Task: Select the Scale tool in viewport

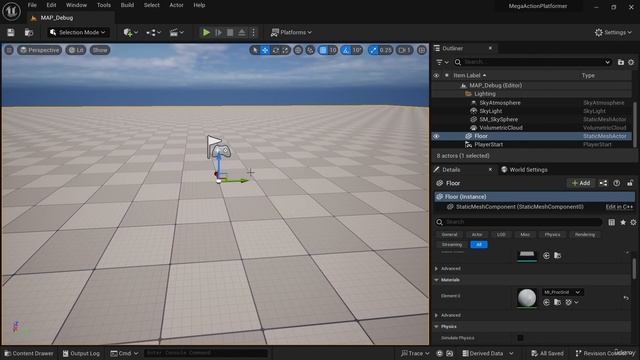Action: pyautogui.click(x=285, y=50)
